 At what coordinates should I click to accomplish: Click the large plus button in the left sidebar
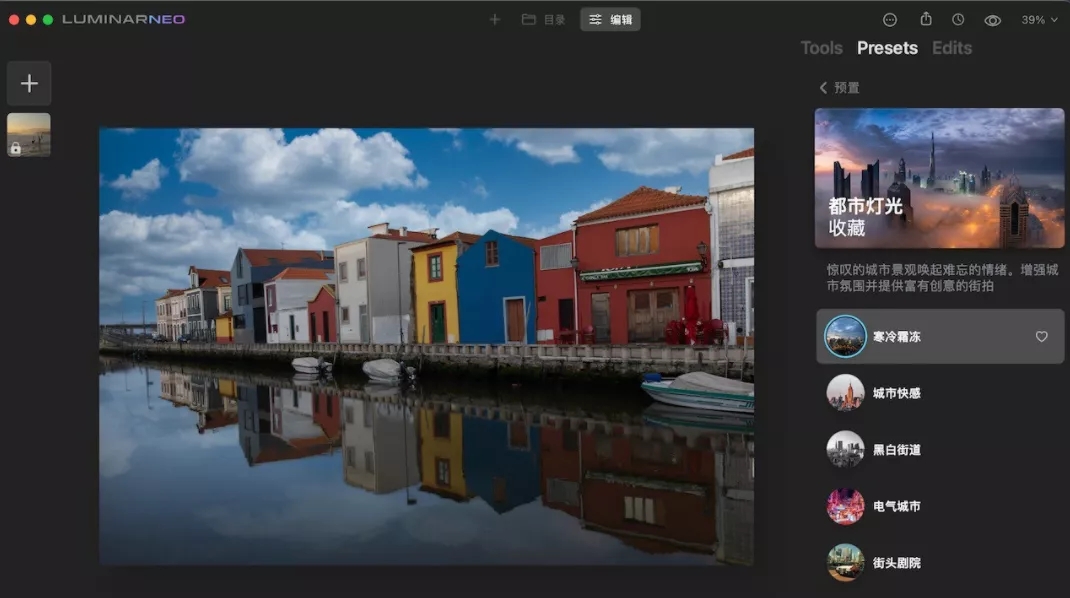tap(29, 83)
